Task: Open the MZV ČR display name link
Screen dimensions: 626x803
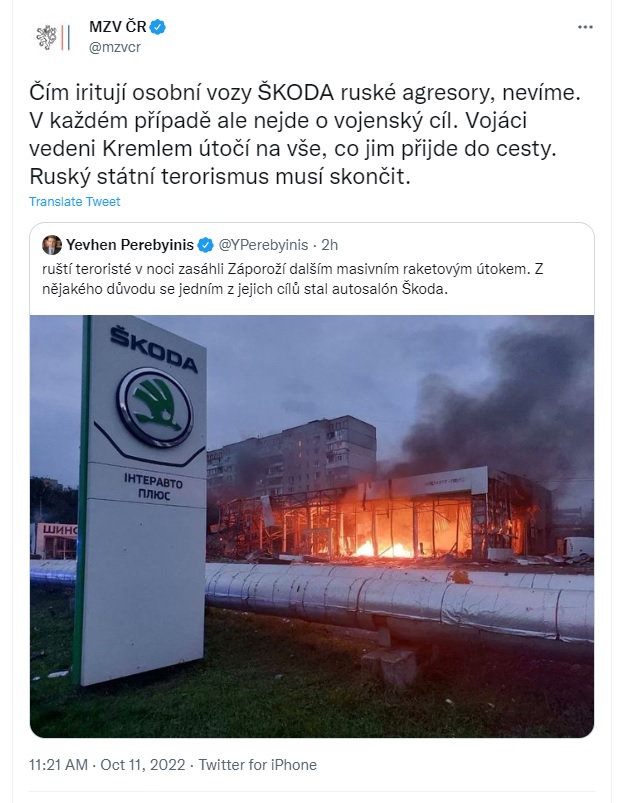Action: (118, 27)
